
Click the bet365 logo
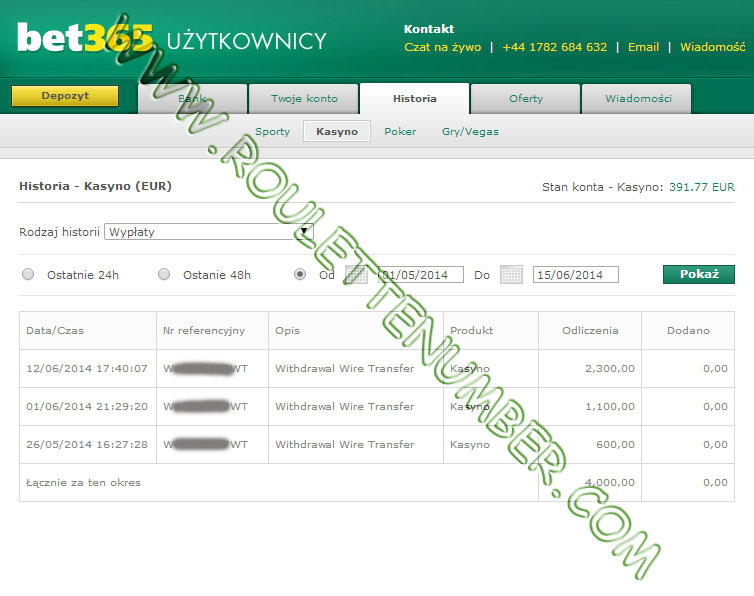click(85, 38)
